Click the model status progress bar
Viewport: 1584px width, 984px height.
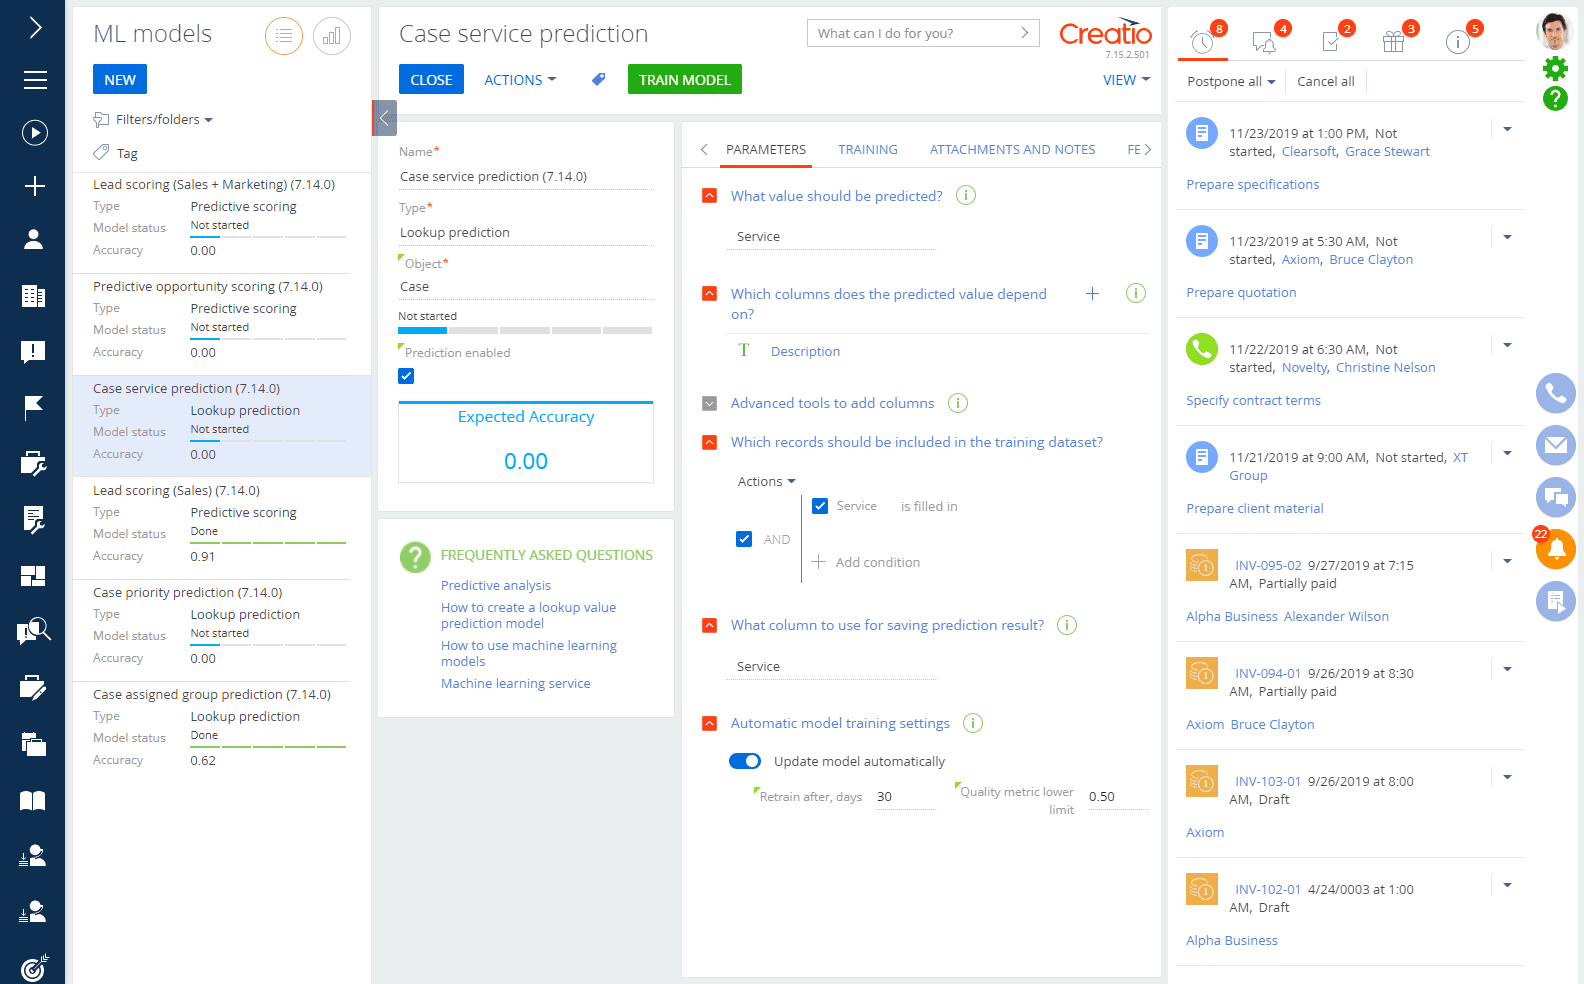[525, 330]
